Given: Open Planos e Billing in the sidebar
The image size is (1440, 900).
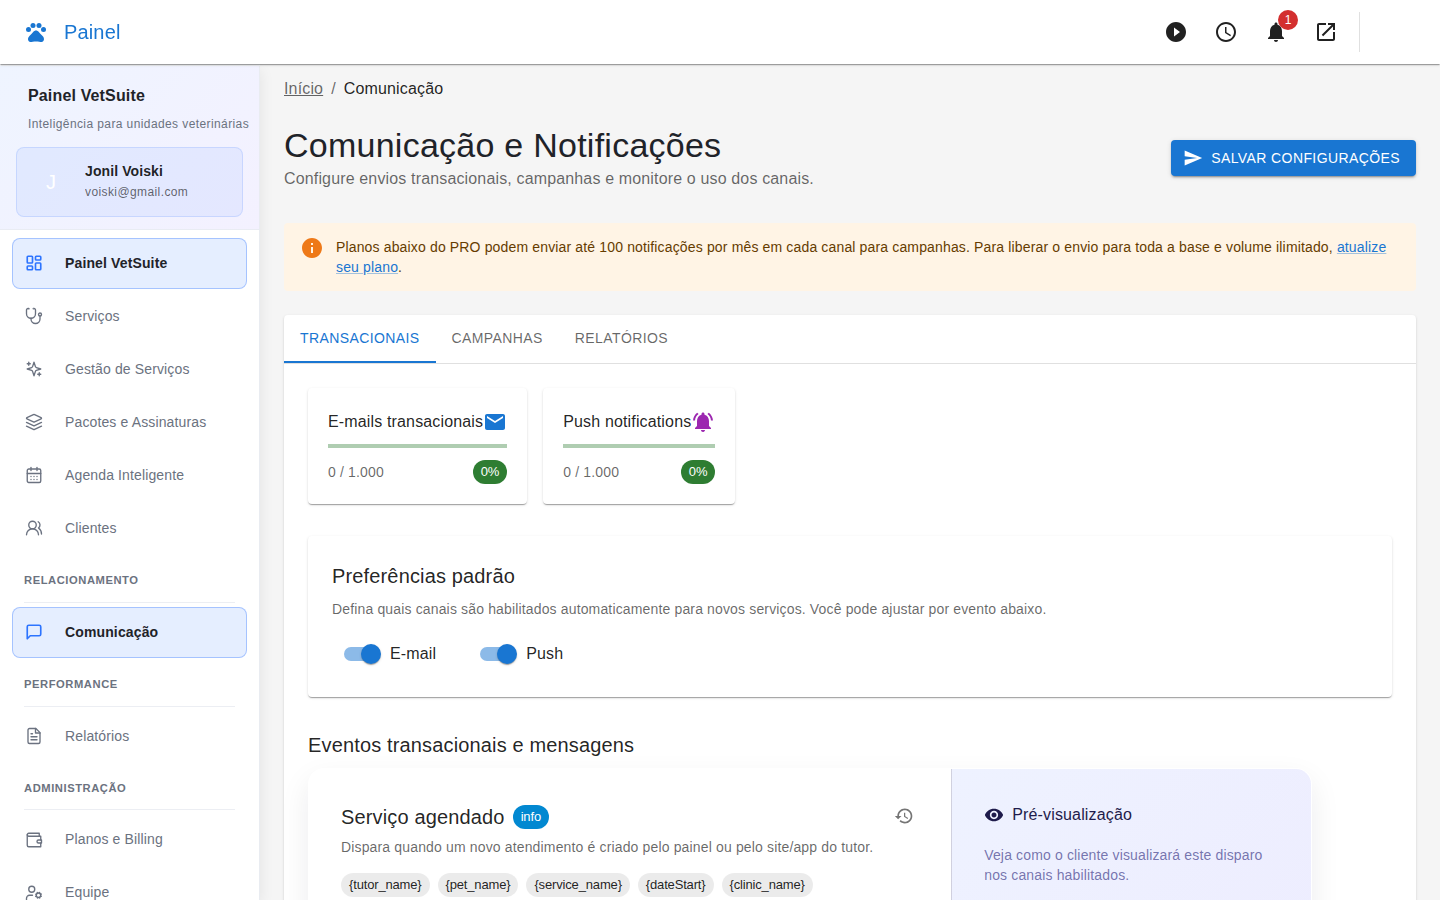Looking at the screenshot, I should point(129,839).
